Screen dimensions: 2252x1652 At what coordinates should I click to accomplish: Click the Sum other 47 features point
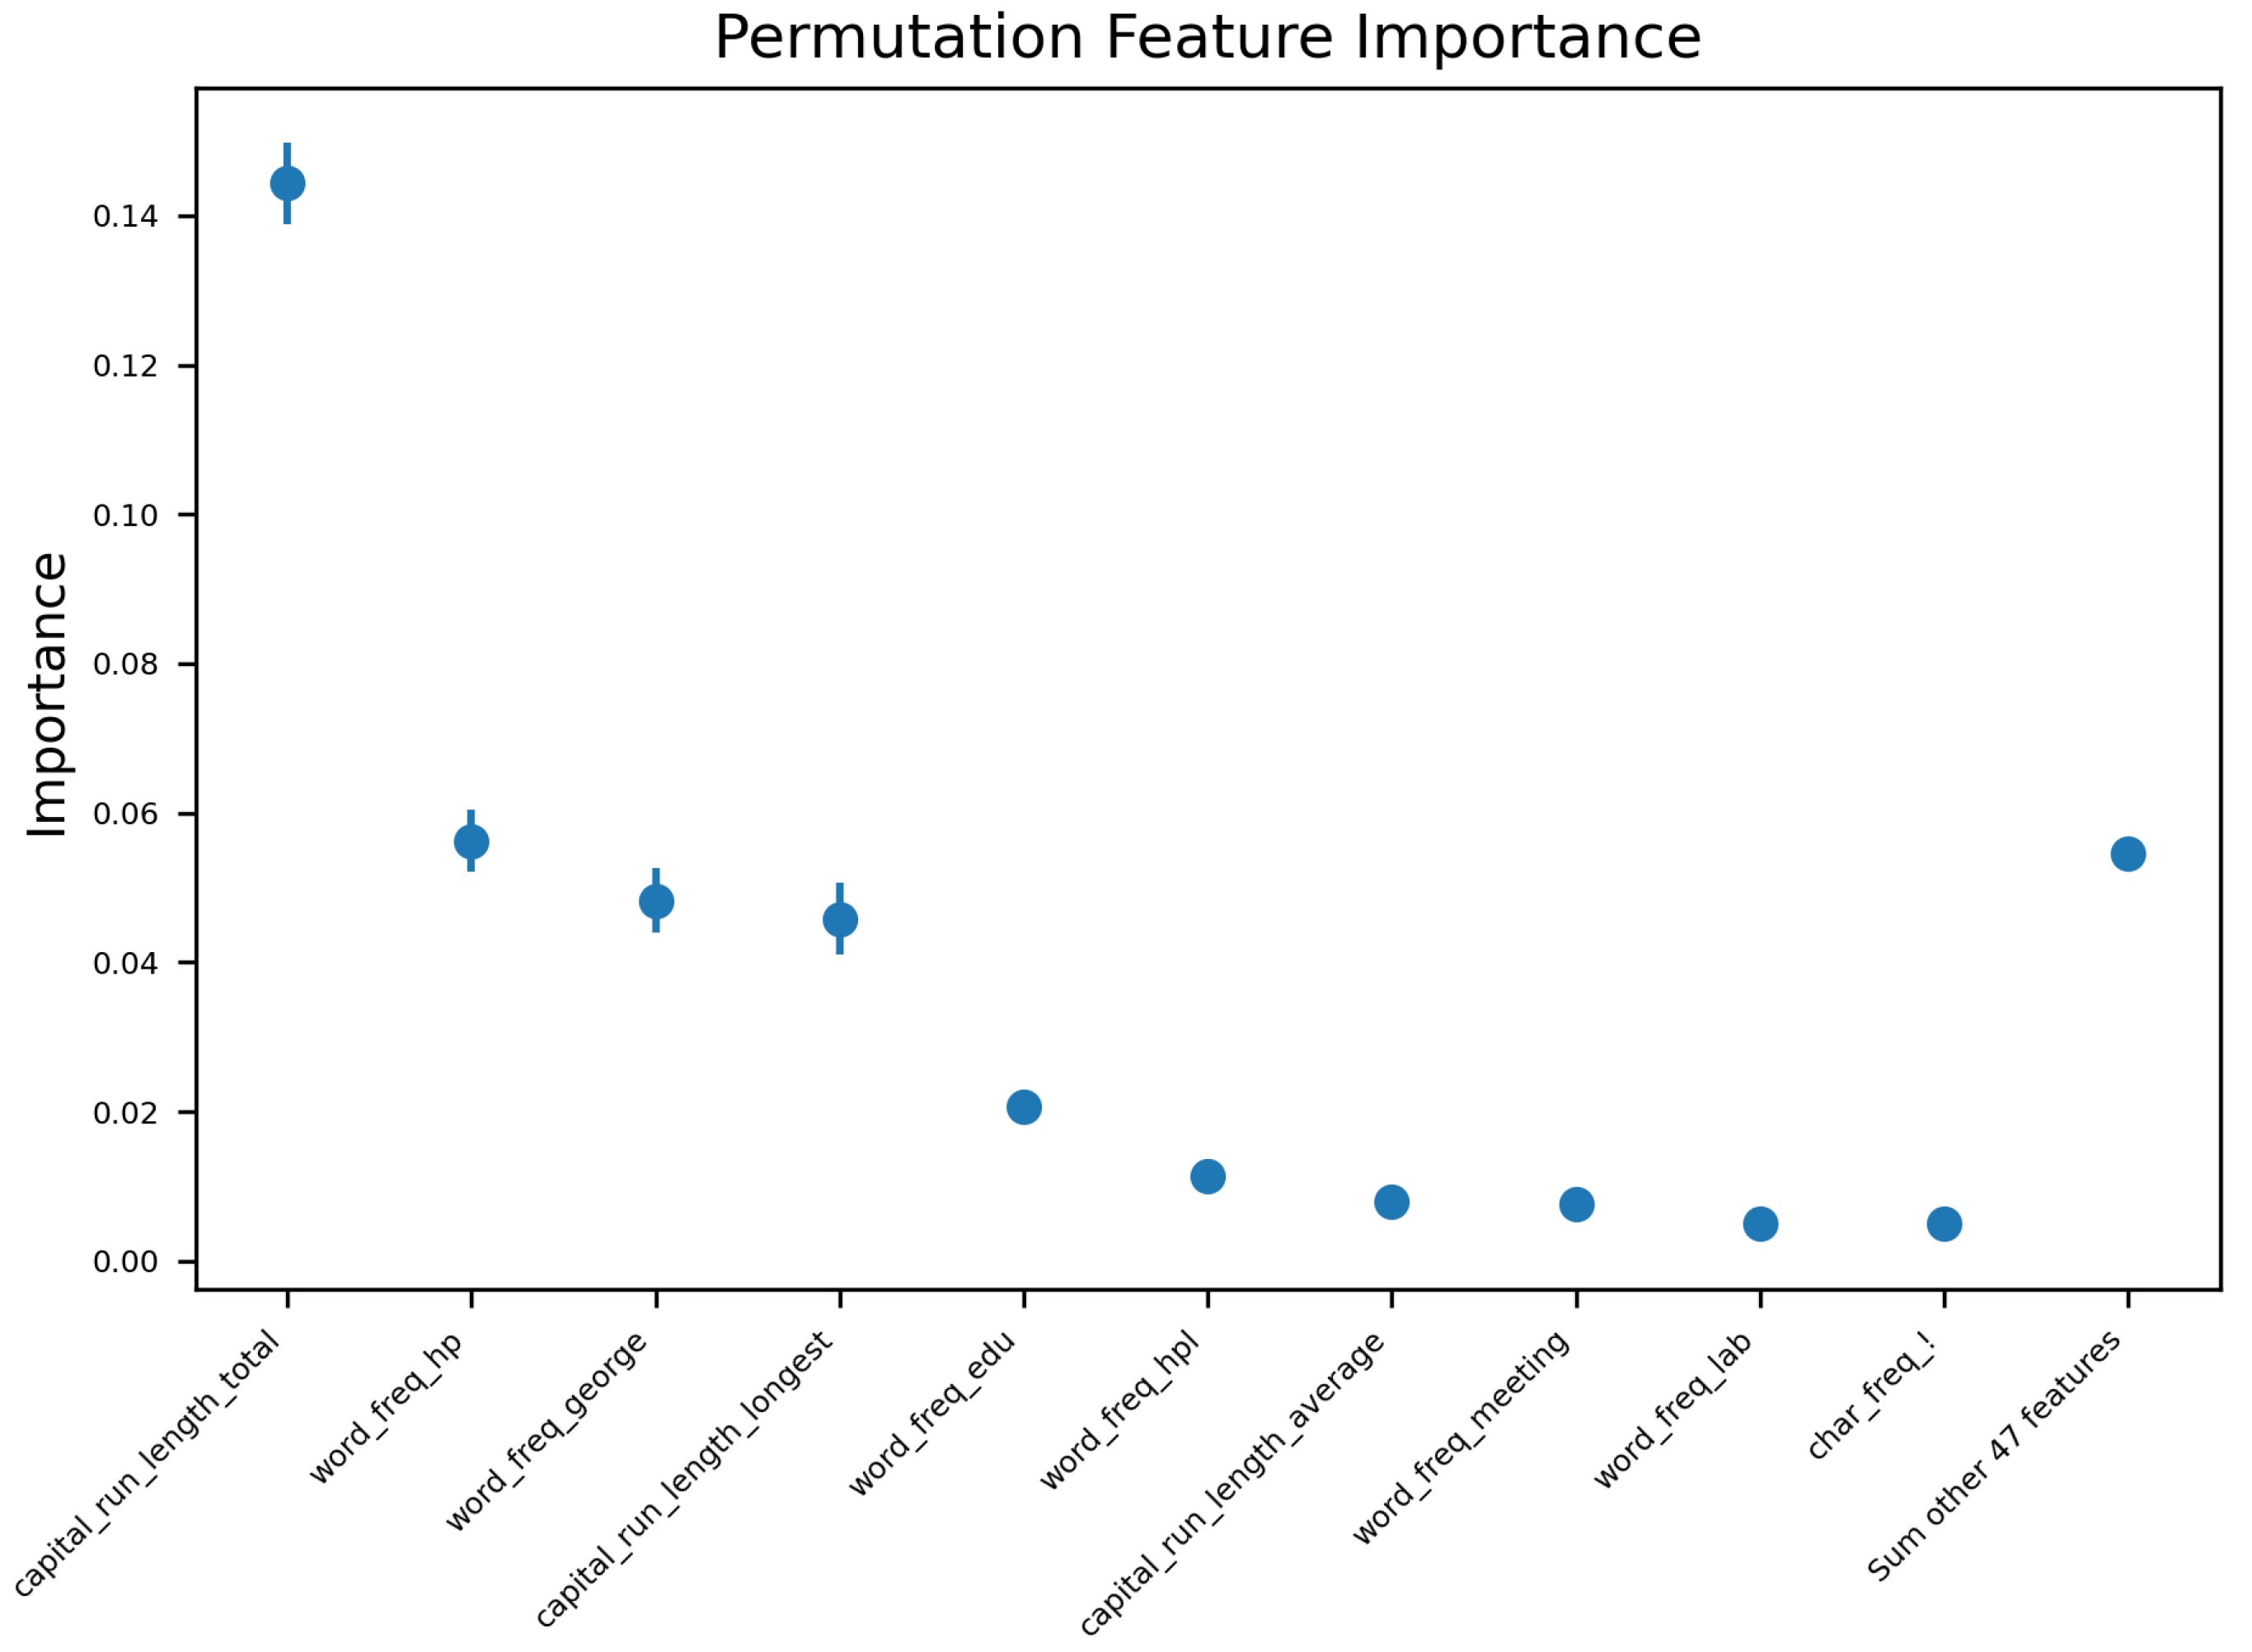click(x=2129, y=854)
